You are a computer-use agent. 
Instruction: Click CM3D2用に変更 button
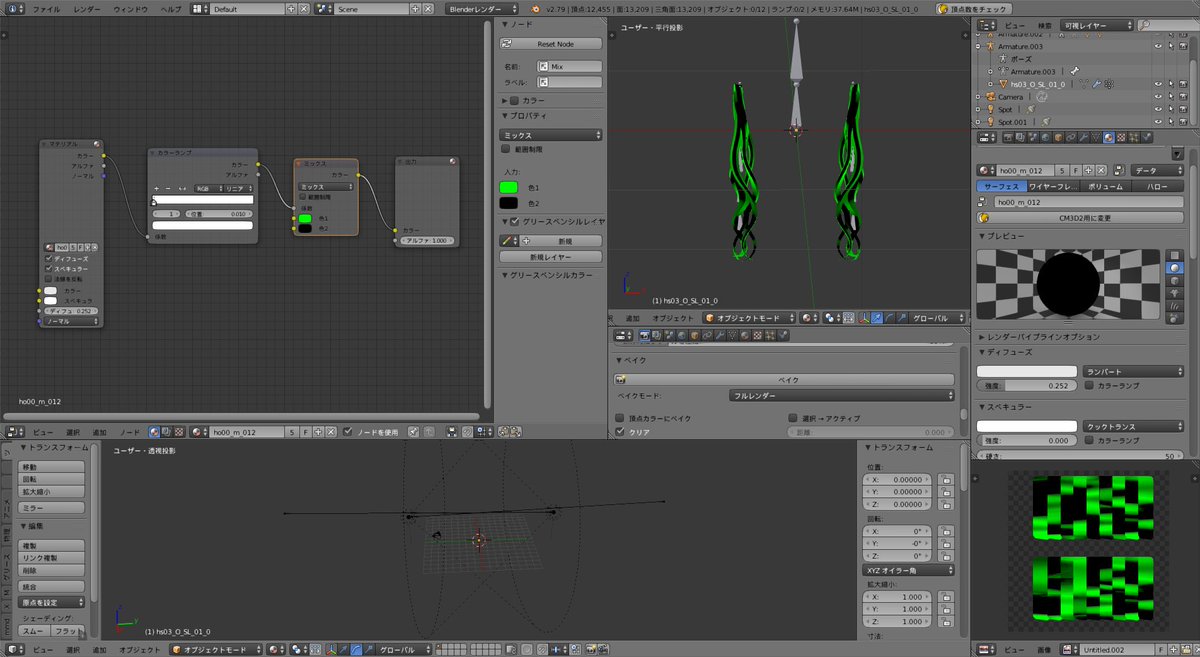click(1080, 217)
